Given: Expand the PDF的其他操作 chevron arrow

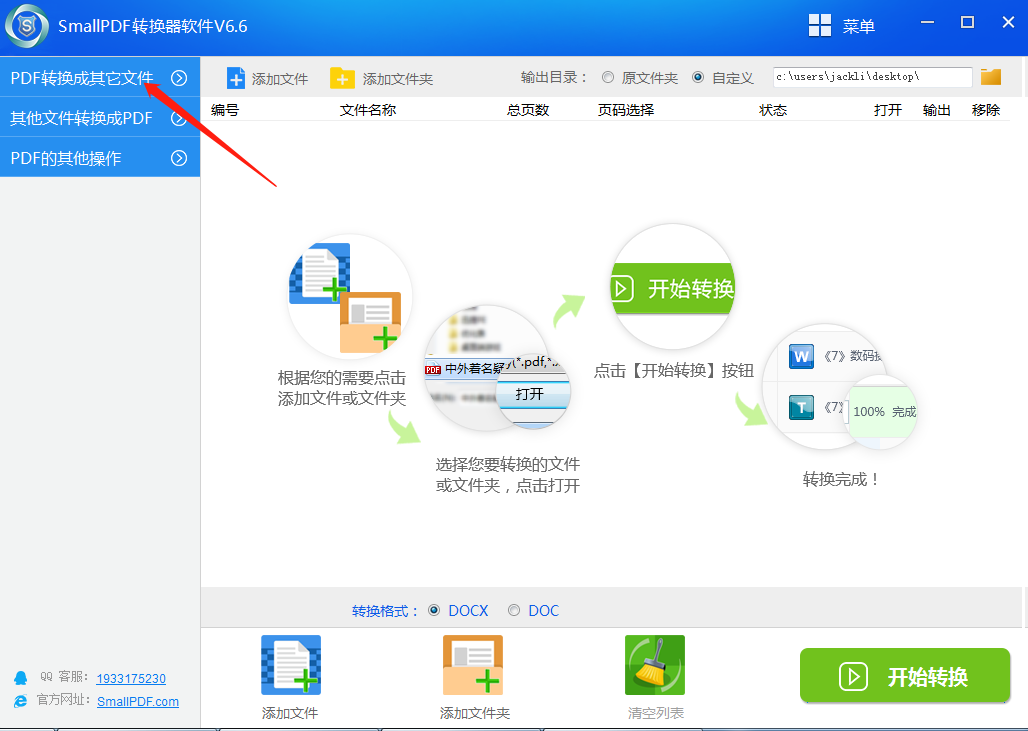Looking at the screenshot, I should (179, 157).
